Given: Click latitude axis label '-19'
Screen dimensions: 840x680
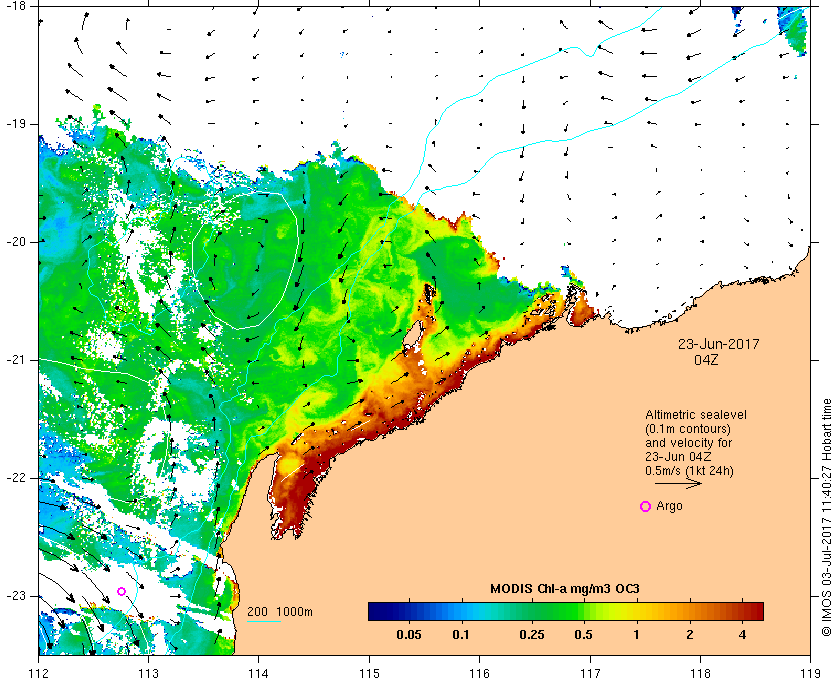Looking at the screenshot, I should click(x=15, y=124).
